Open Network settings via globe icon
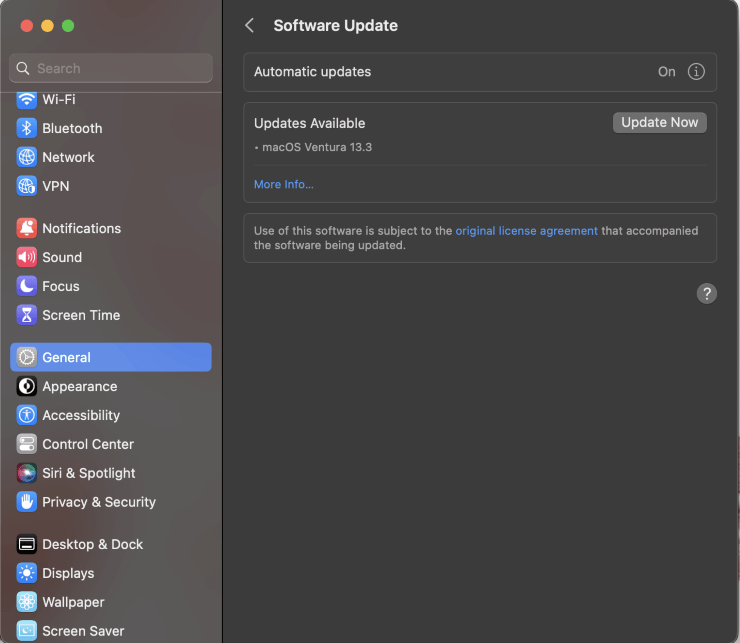 click(26, 157)
